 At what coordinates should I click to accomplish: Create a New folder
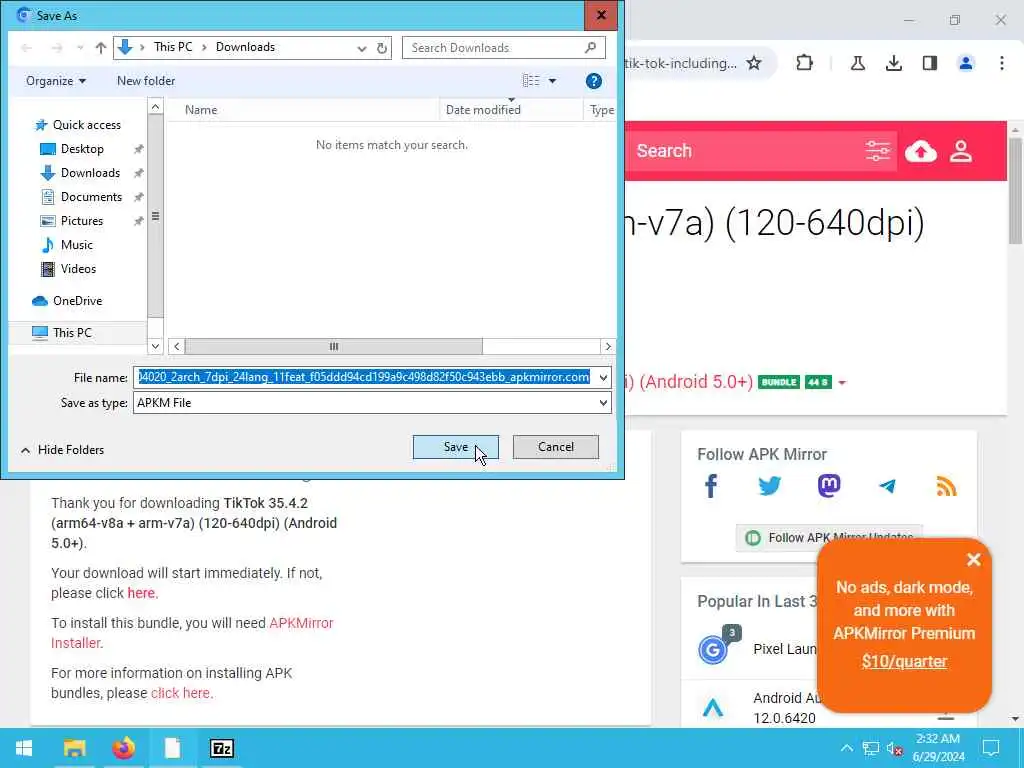(146, 81)
